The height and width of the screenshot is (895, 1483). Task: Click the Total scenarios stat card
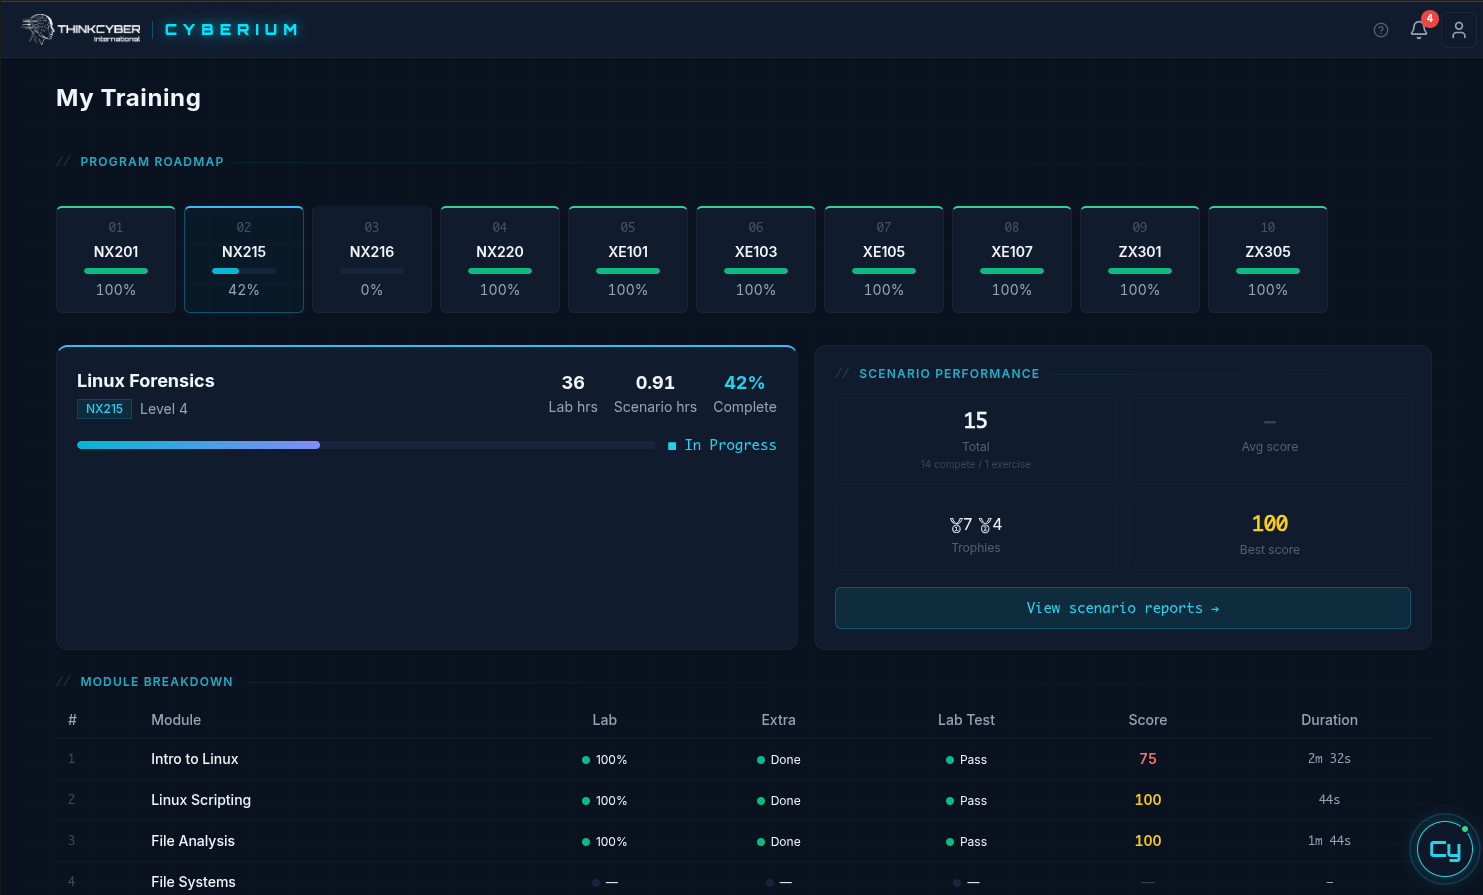(x=976, y=439)
